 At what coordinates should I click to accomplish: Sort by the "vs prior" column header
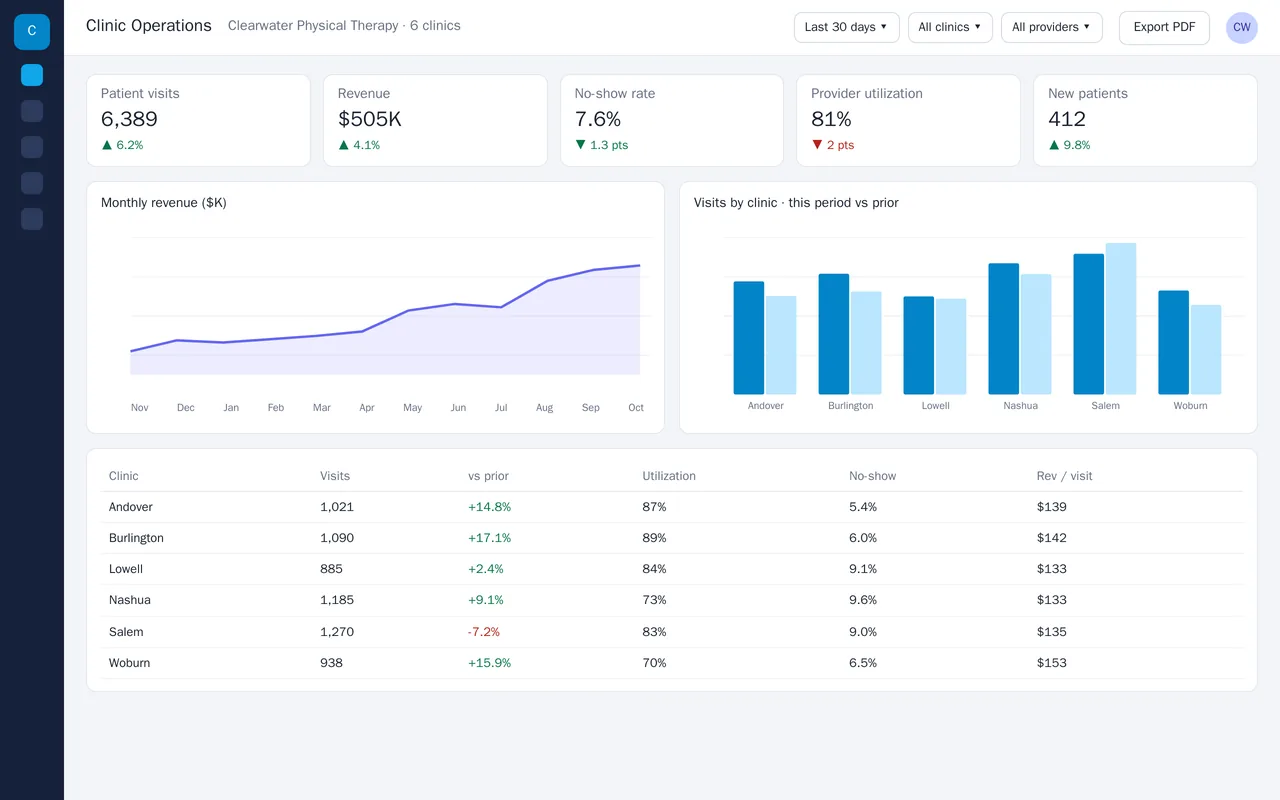(488, 476)
